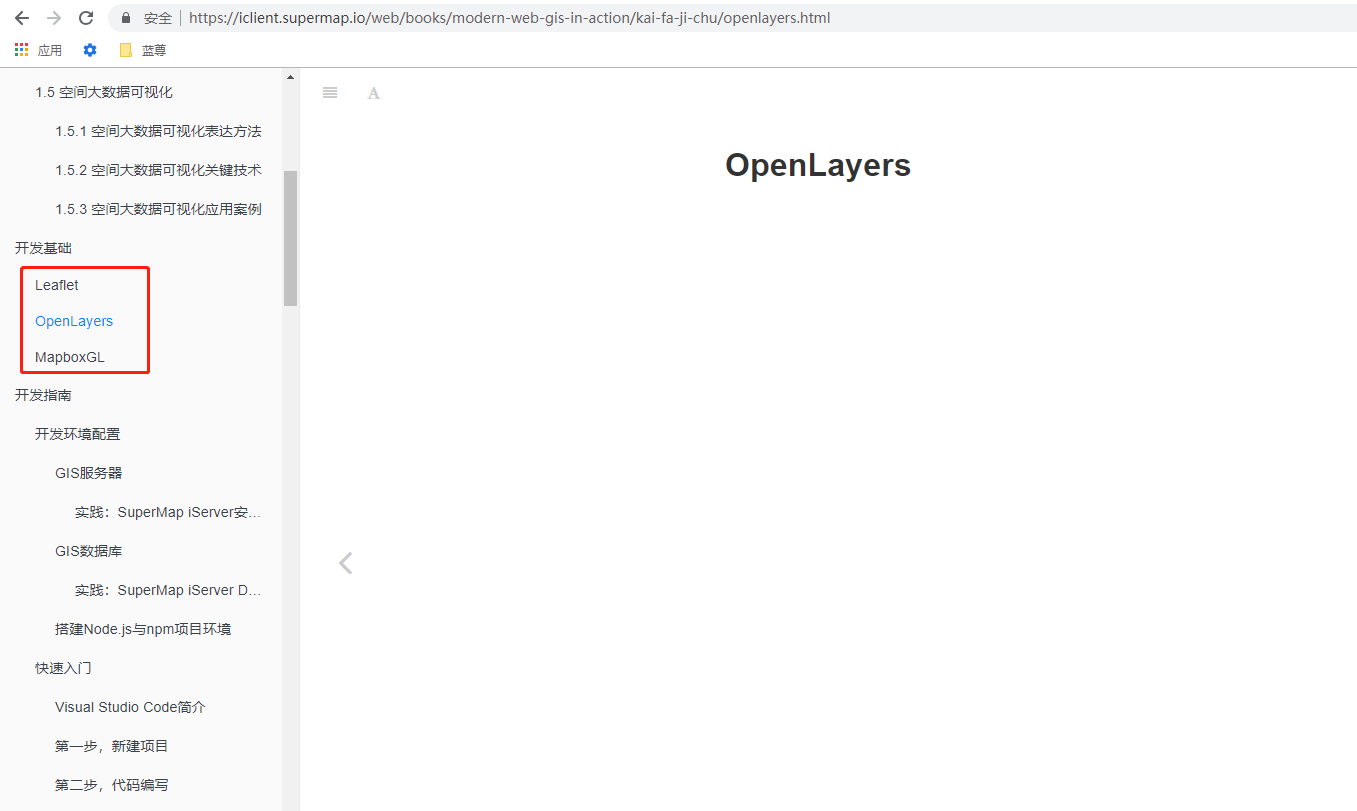1357x811 pixels.
Task: Click the browser back arrow
Action: click(x=22, y=18)
